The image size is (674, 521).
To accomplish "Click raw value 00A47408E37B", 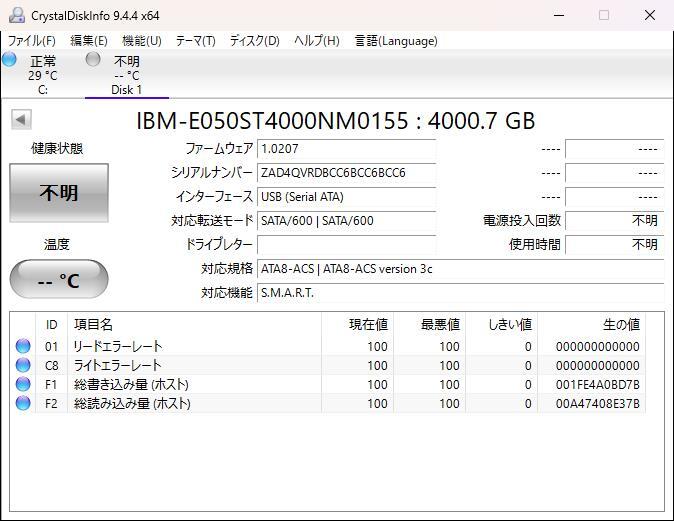I will coord(597,404).
